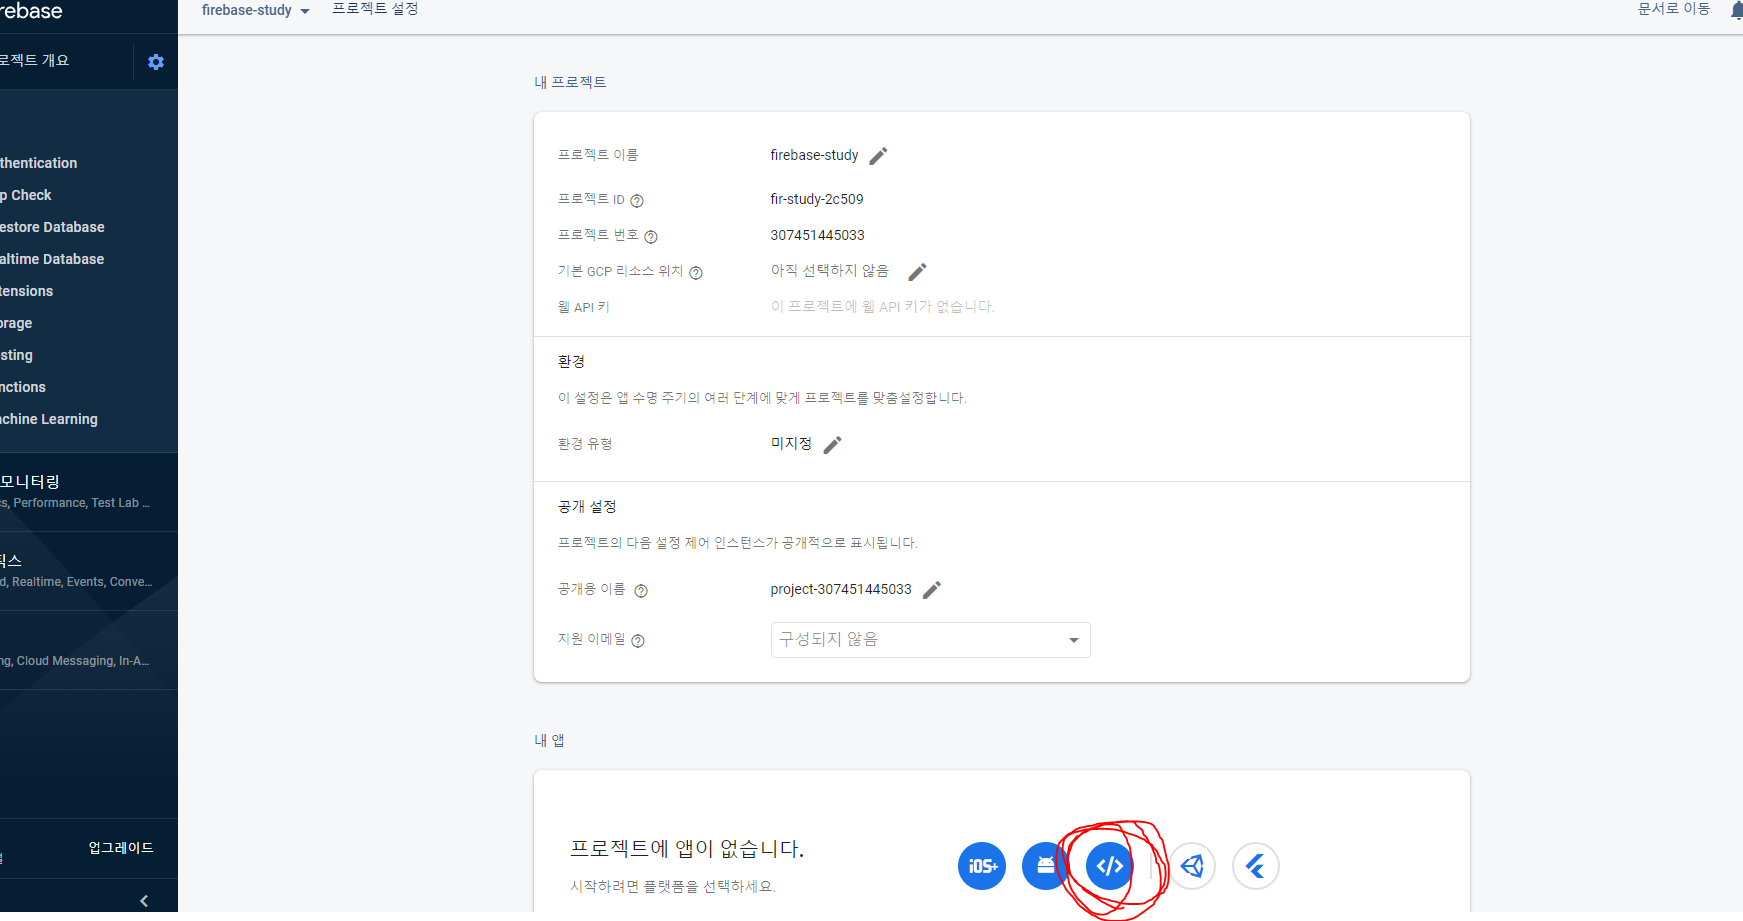Open project settings gear in sidebar
Viewport: 1743px width, 921px height.
(x=156, y=62)
